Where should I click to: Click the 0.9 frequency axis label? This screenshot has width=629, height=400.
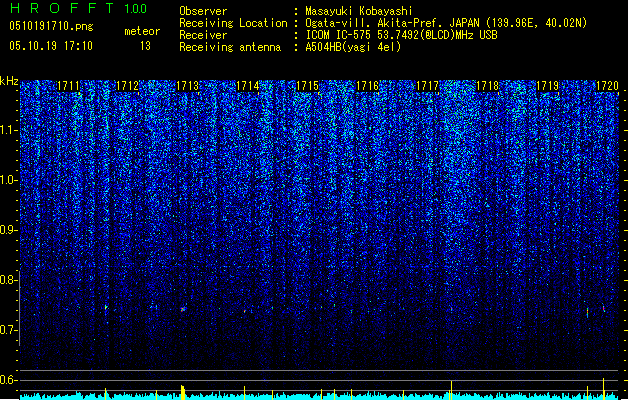8,230
